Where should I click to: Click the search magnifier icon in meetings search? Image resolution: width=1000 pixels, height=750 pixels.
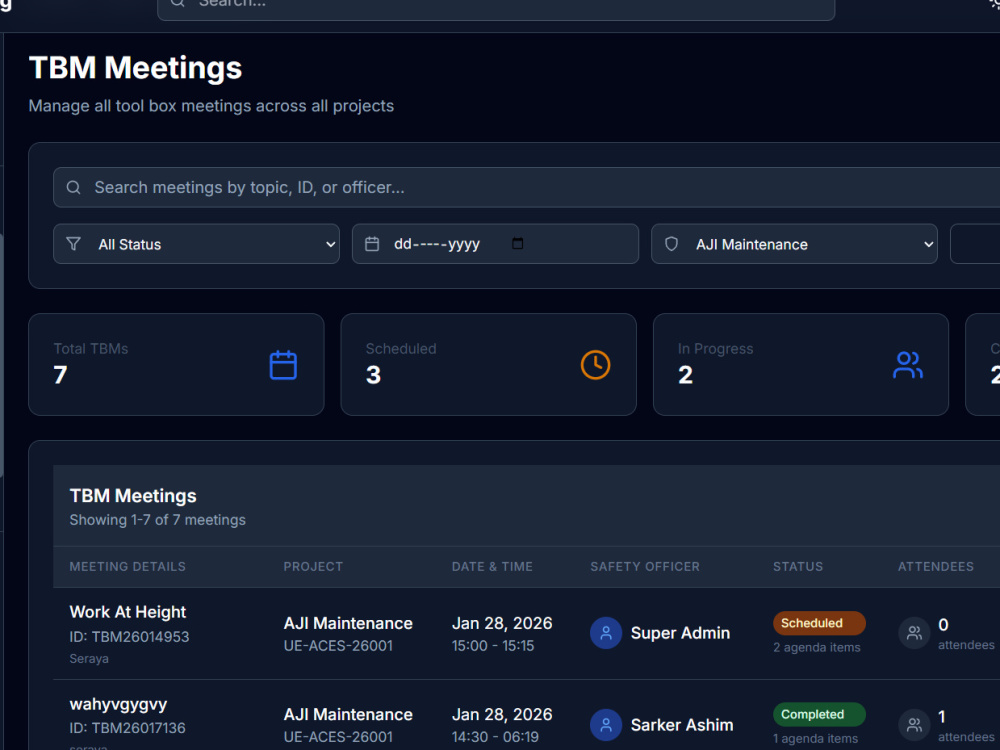click(73, 188)
